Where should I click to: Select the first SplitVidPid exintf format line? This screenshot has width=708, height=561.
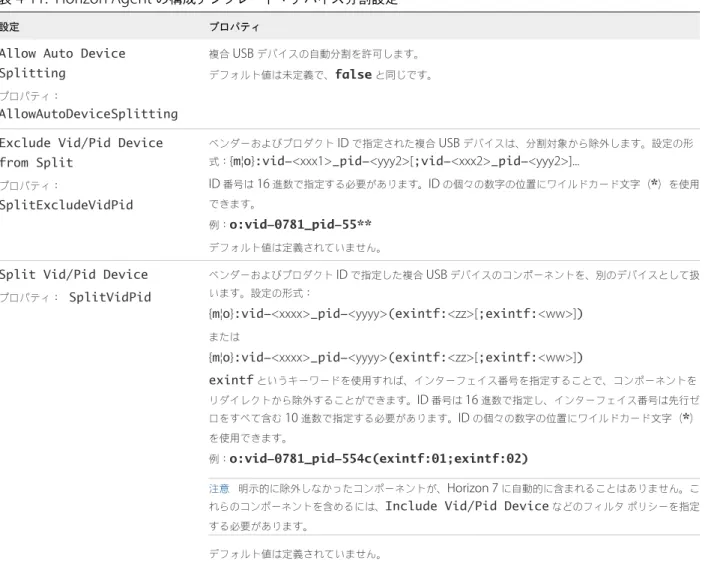[x=396, y=313]
